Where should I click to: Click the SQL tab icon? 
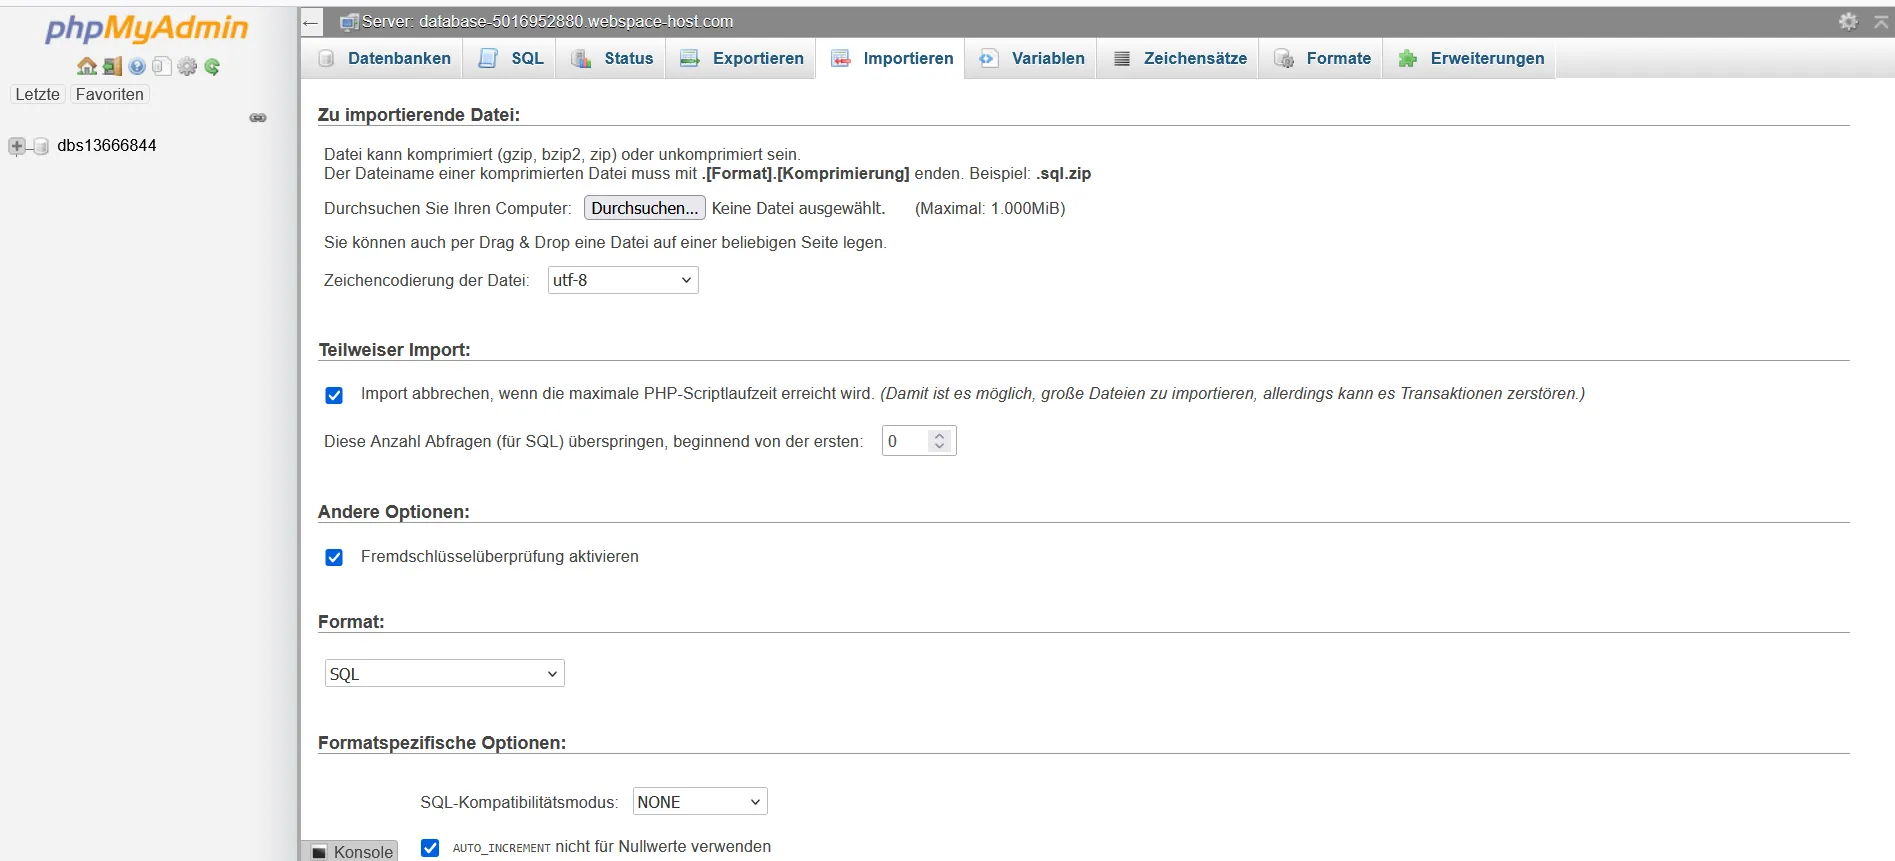[x=488, y=59]
